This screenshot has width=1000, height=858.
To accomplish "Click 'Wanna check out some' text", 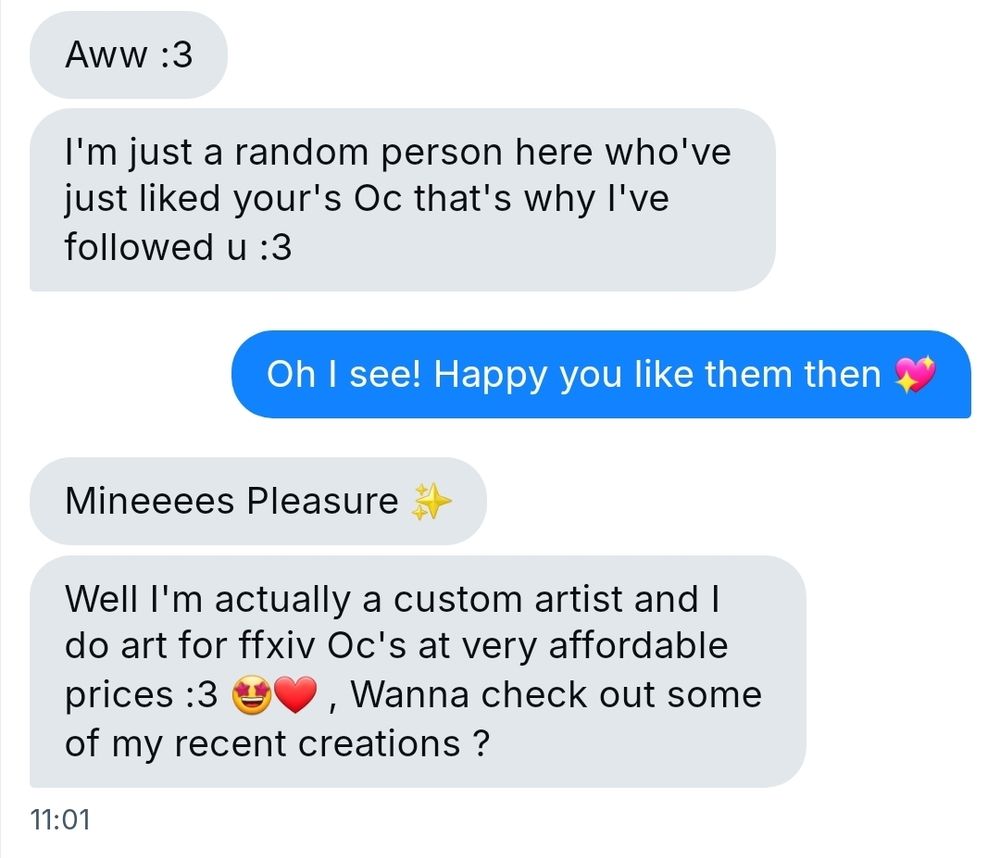I will pyautogui.click(x=556, y=695).
